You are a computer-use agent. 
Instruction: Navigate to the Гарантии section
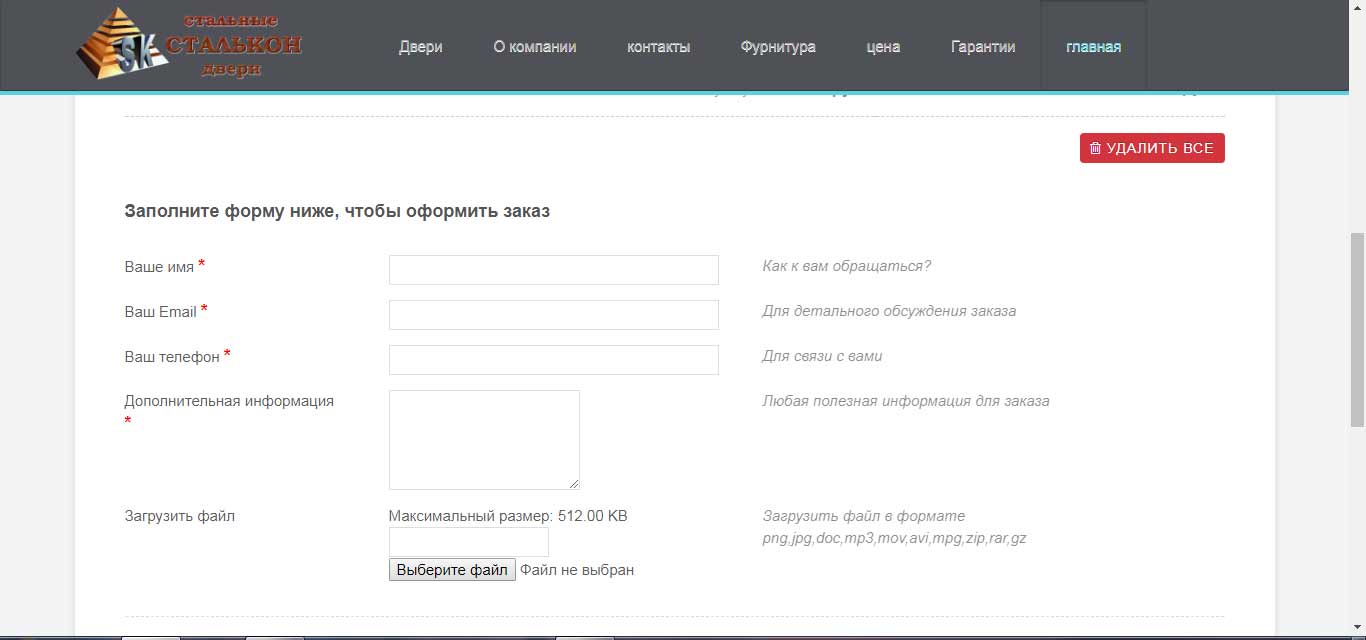point(983,47)
